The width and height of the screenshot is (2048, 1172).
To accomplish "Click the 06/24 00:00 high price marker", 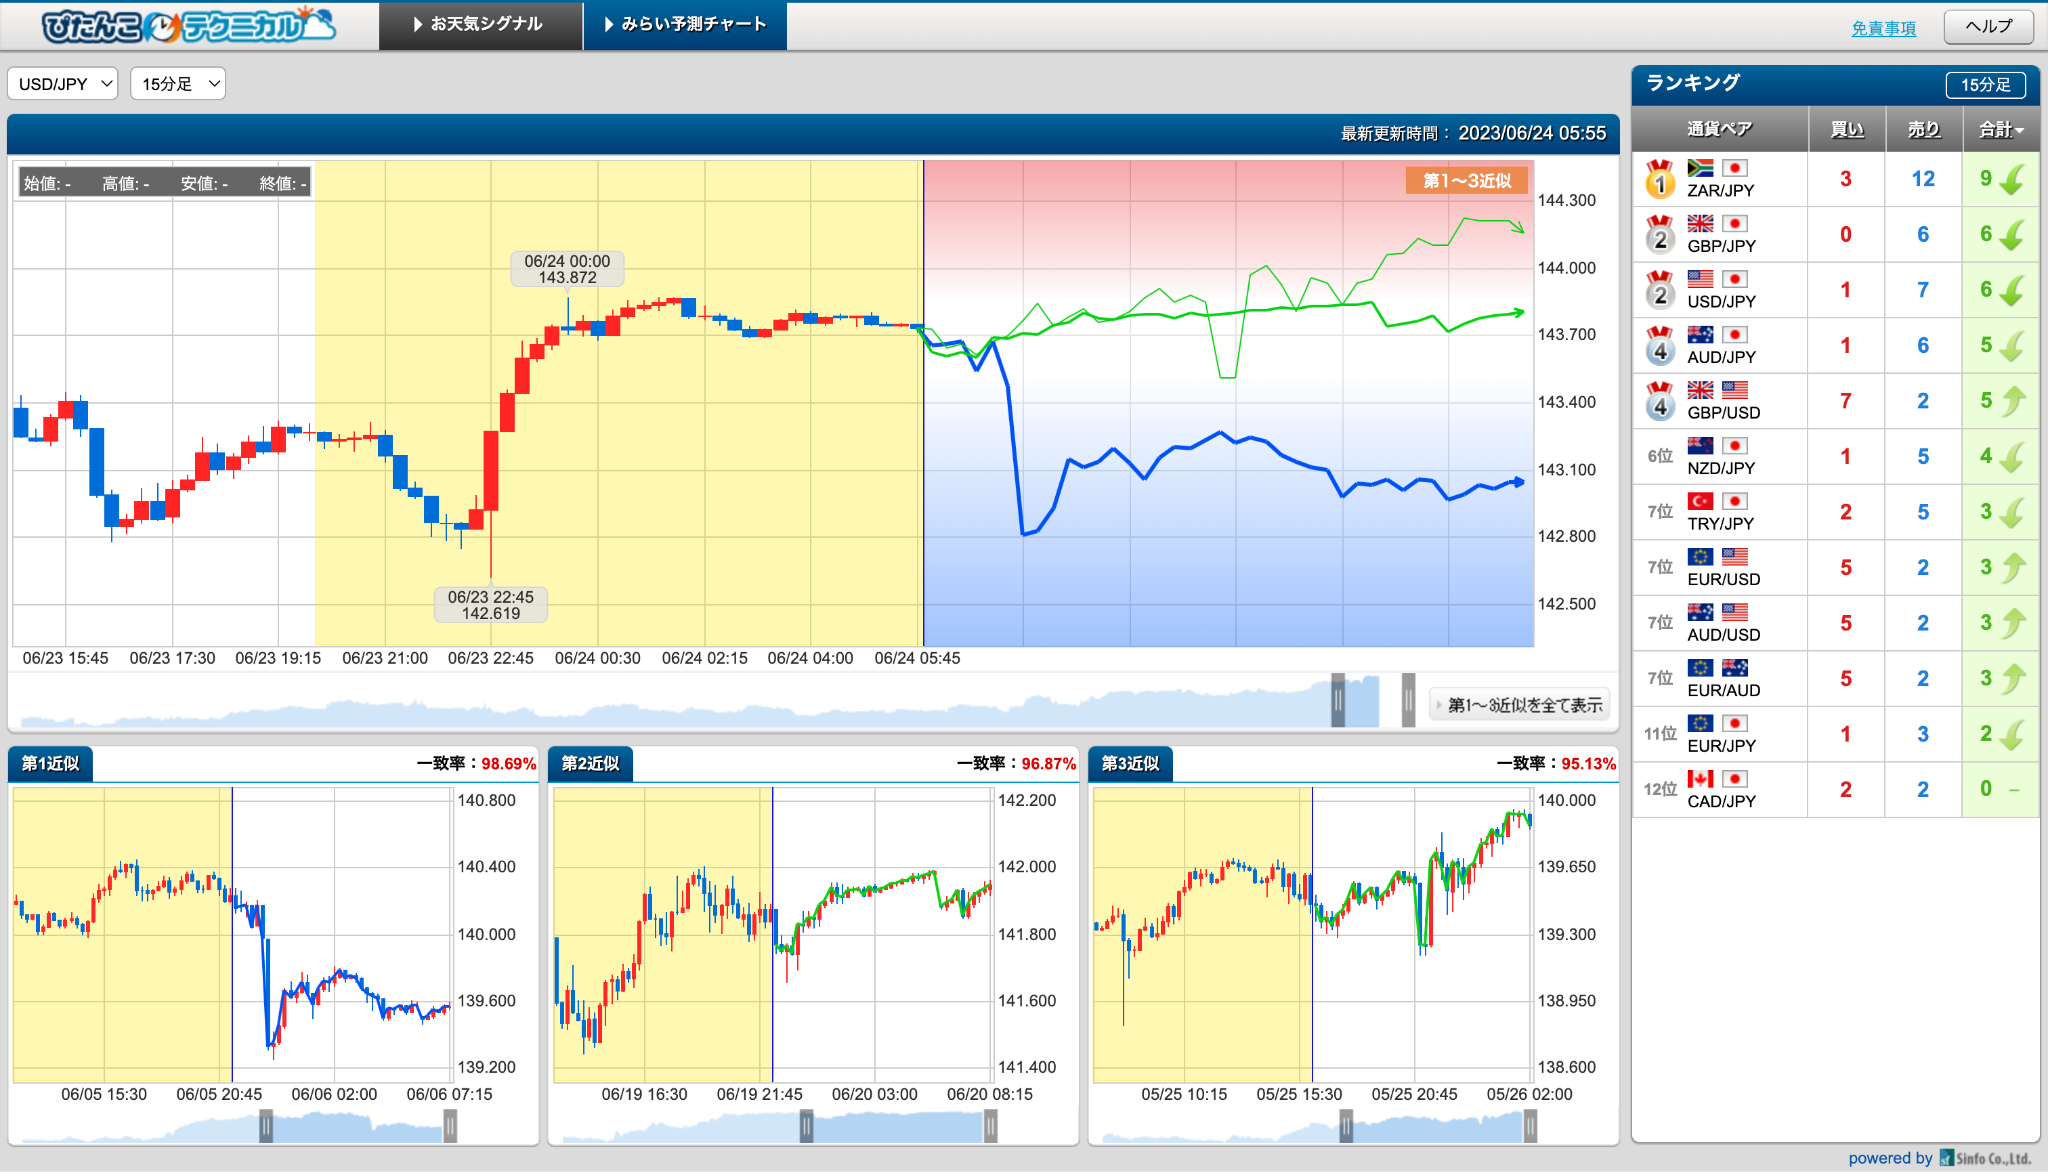I will tap(567, 269).
